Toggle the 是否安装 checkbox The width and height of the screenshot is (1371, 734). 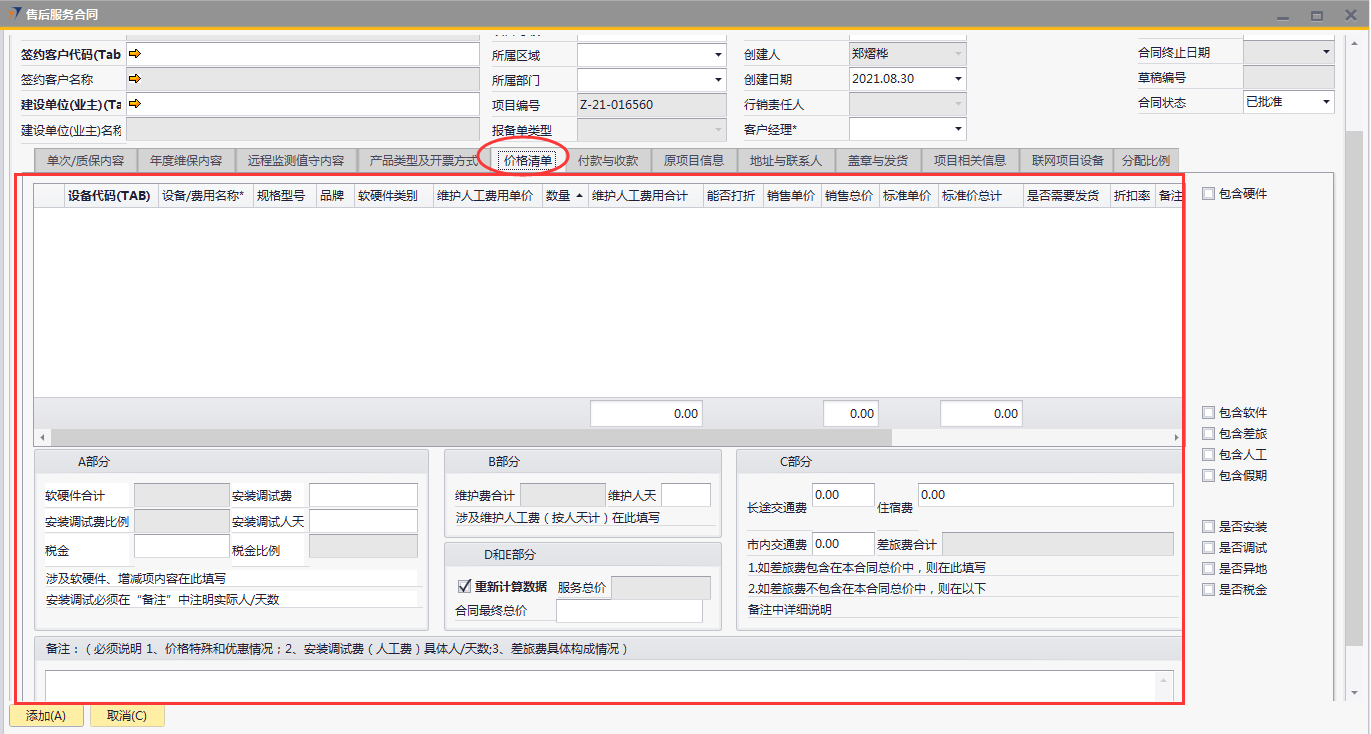(x=1209, y=527)
